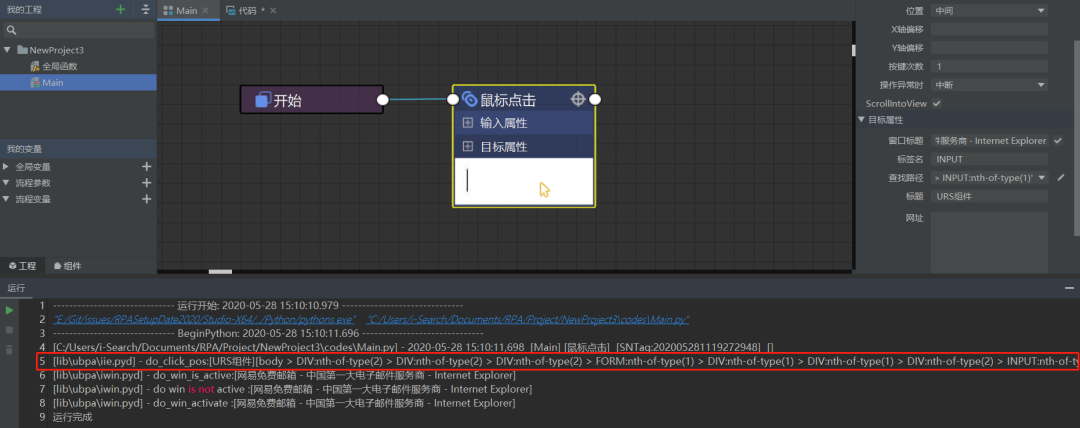Click the green add project plus icon

tap(121, 9)
